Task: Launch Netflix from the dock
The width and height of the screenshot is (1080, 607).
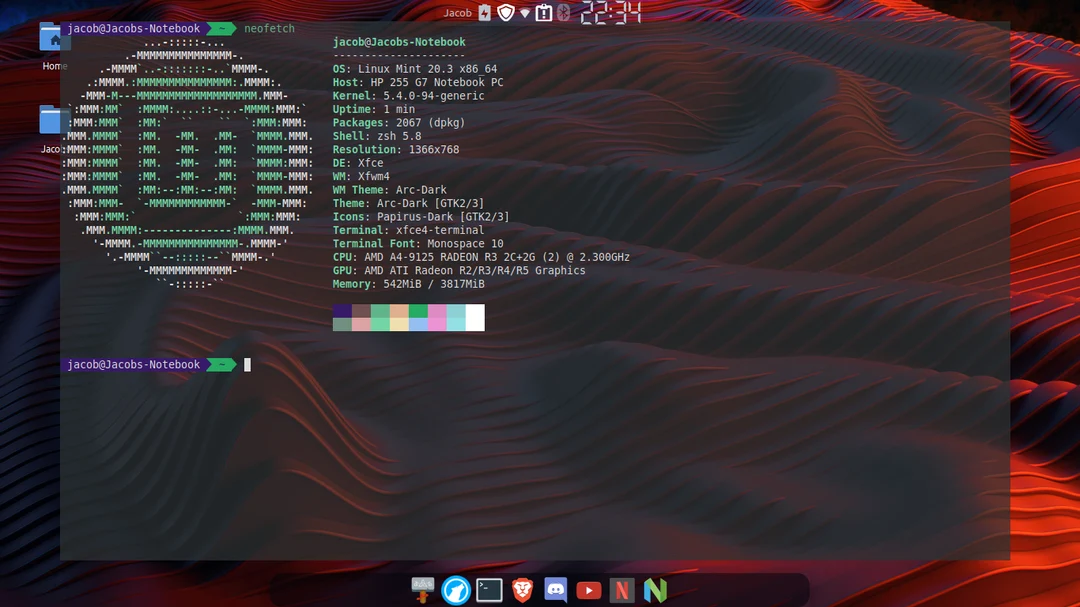Action: 621,590
